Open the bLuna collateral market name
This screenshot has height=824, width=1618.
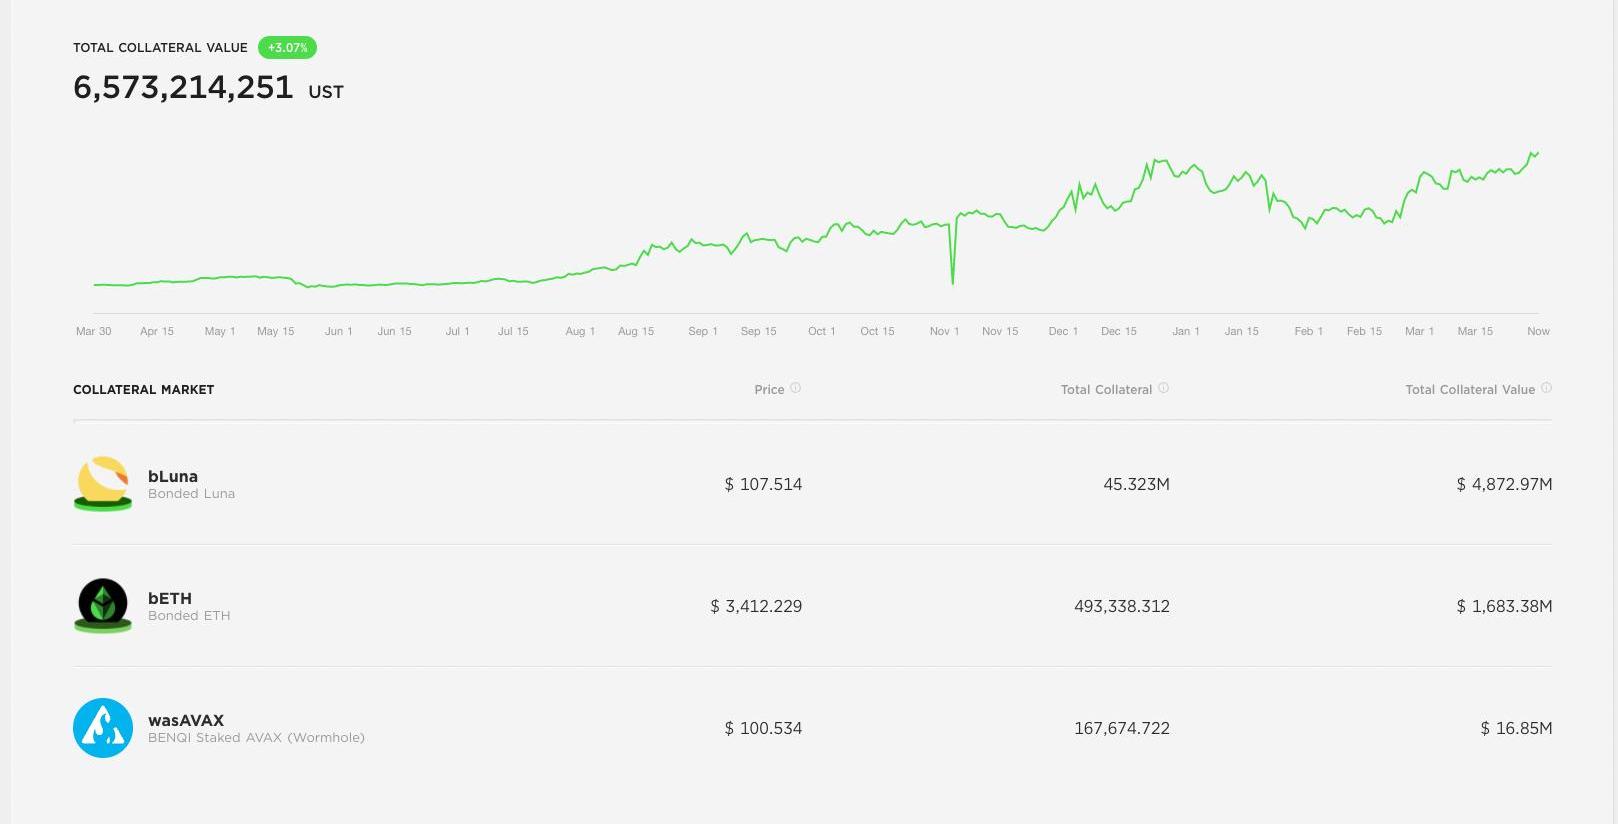173,477
